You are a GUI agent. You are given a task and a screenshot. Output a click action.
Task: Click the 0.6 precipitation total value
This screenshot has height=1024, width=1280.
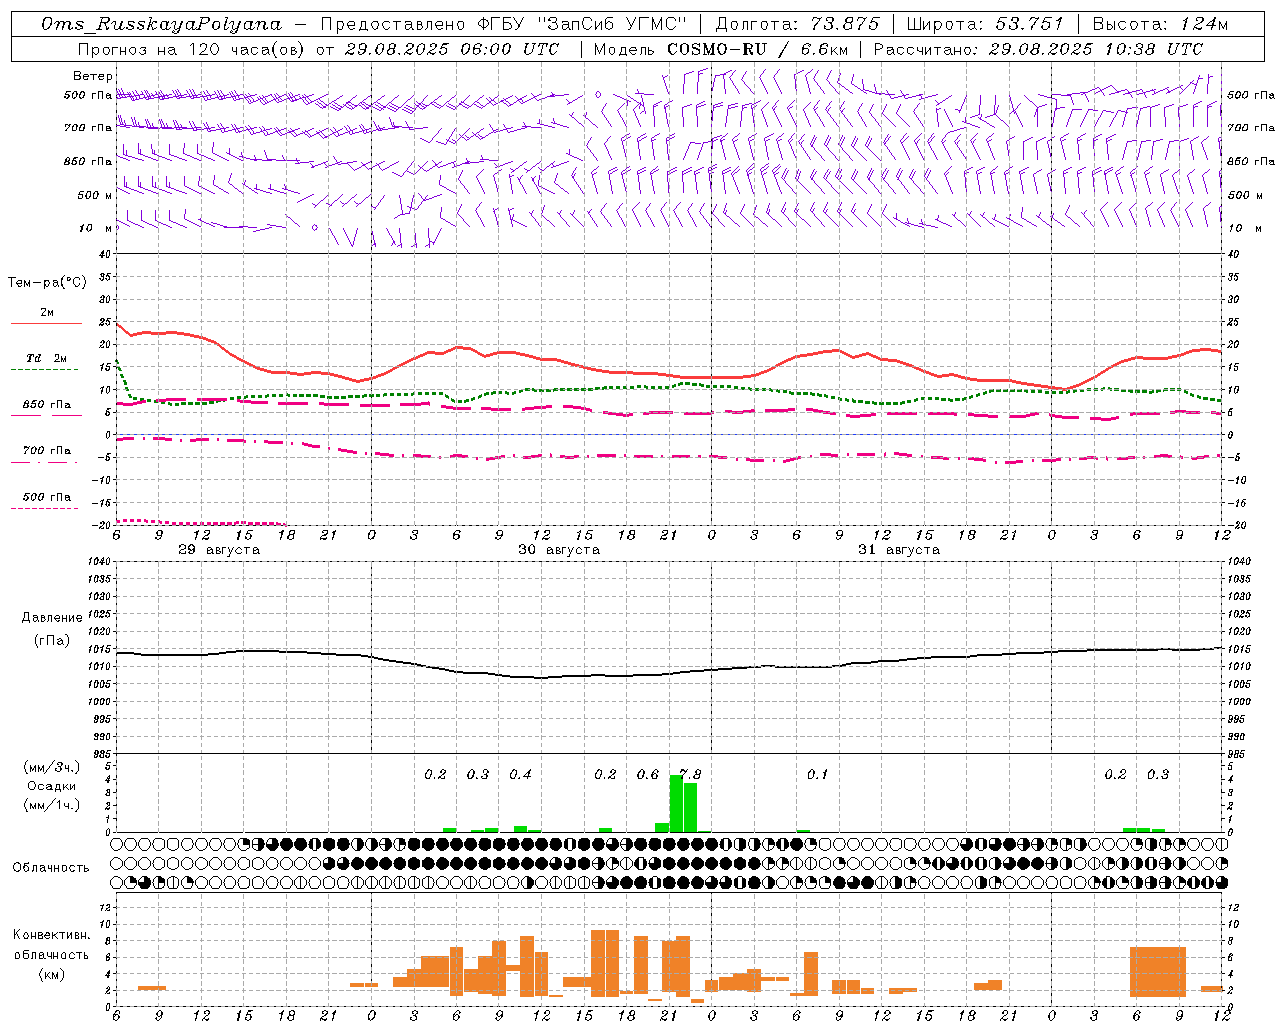point(648,775)
